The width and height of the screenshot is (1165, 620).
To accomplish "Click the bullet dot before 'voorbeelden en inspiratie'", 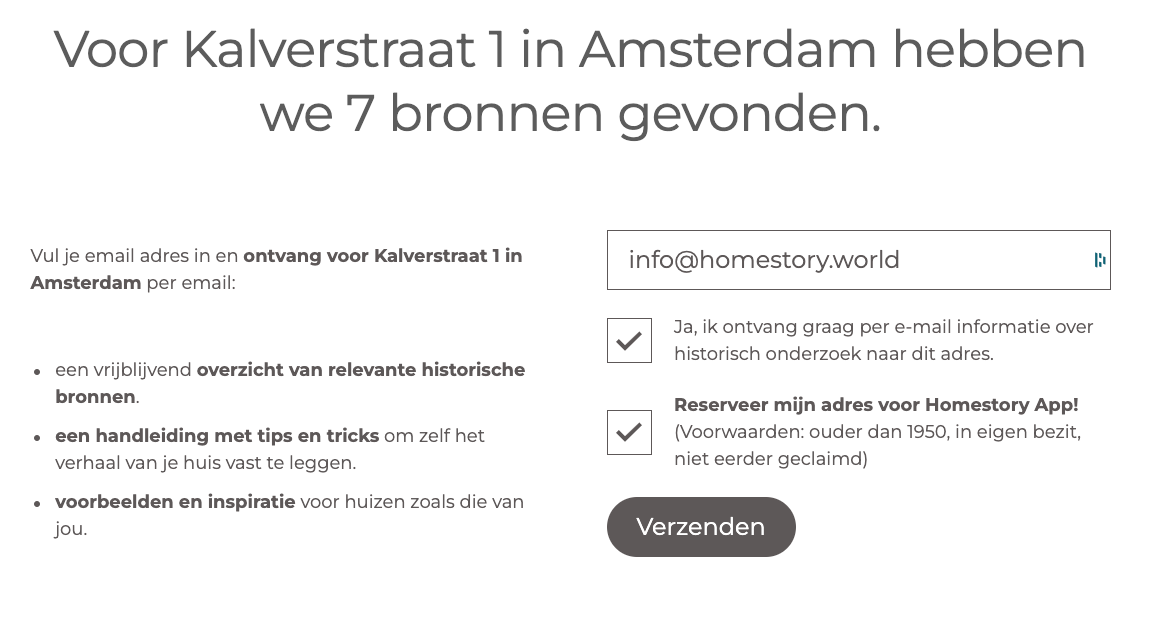I will [37, 504].
